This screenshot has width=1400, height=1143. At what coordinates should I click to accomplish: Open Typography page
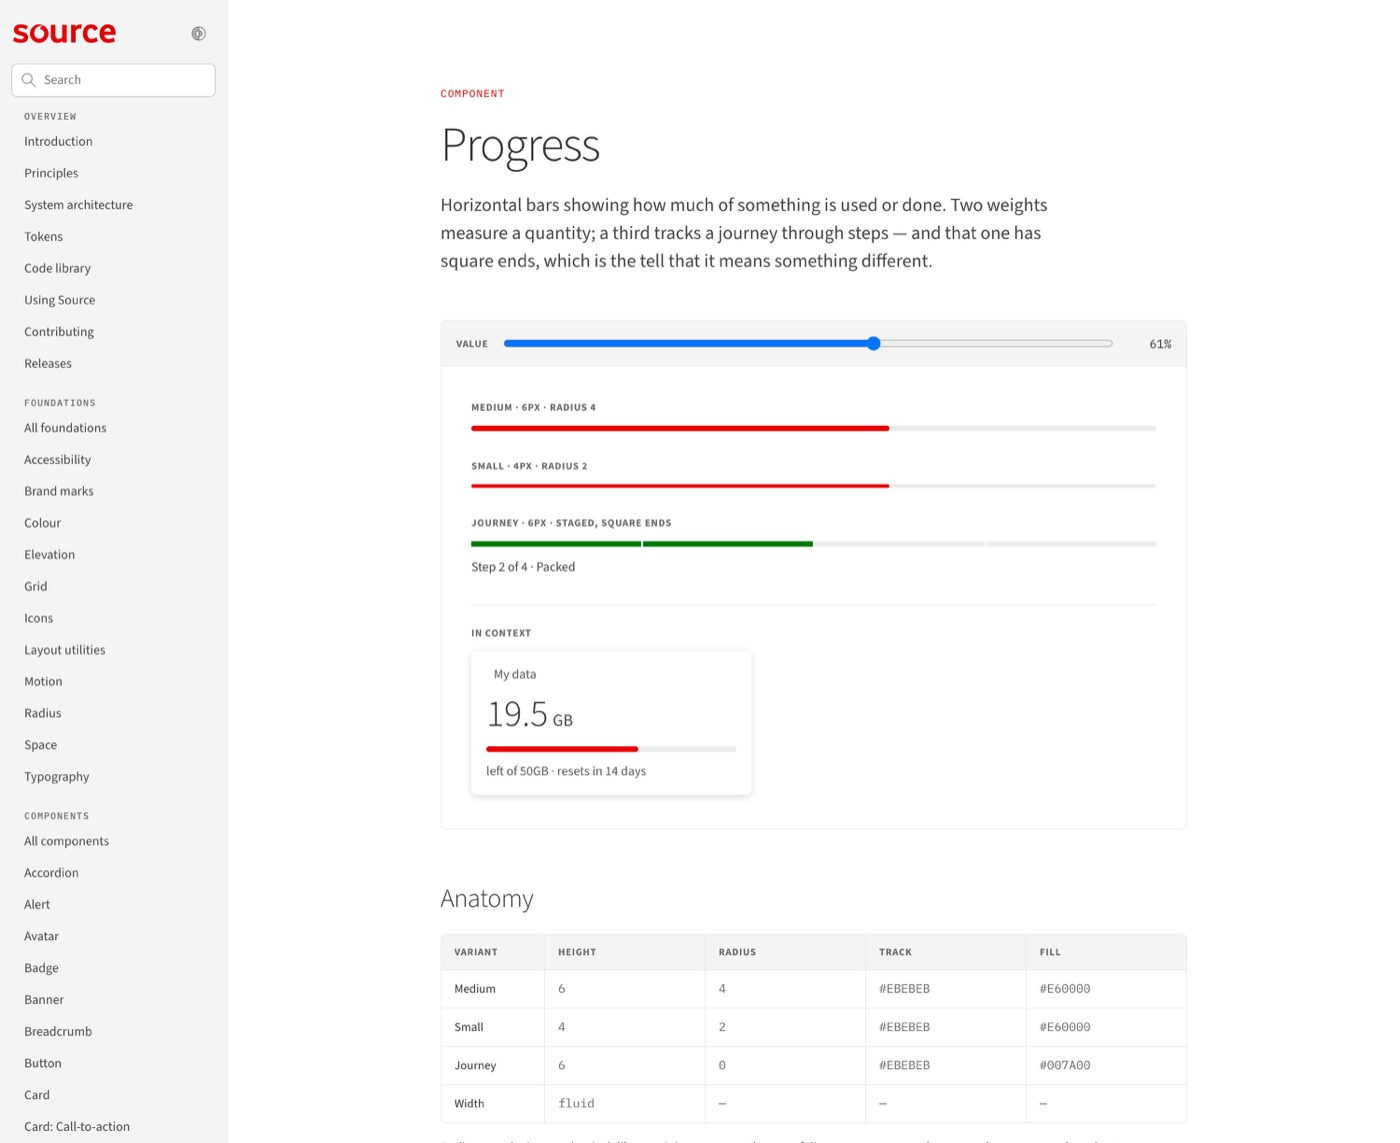tap(56, 777)
